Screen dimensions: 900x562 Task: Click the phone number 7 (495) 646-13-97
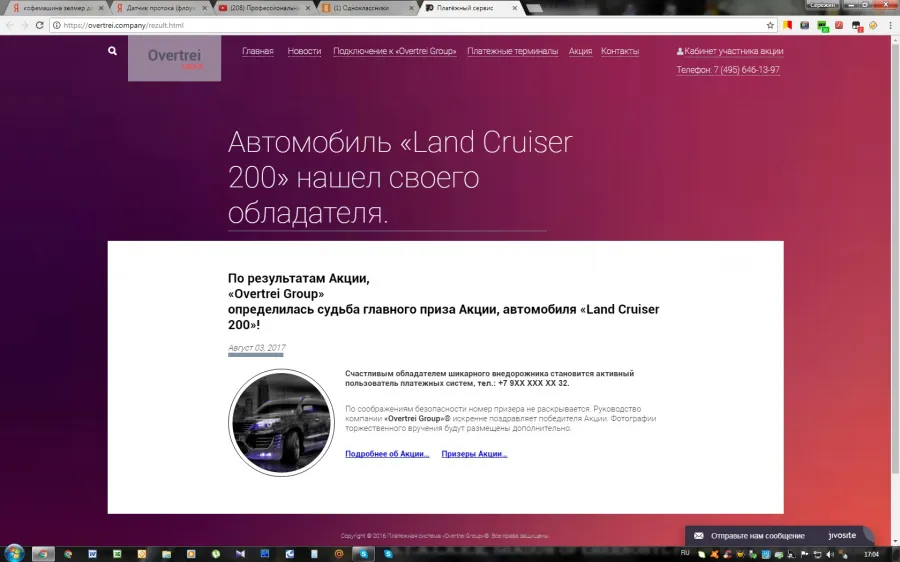click(x=746, y=70)
